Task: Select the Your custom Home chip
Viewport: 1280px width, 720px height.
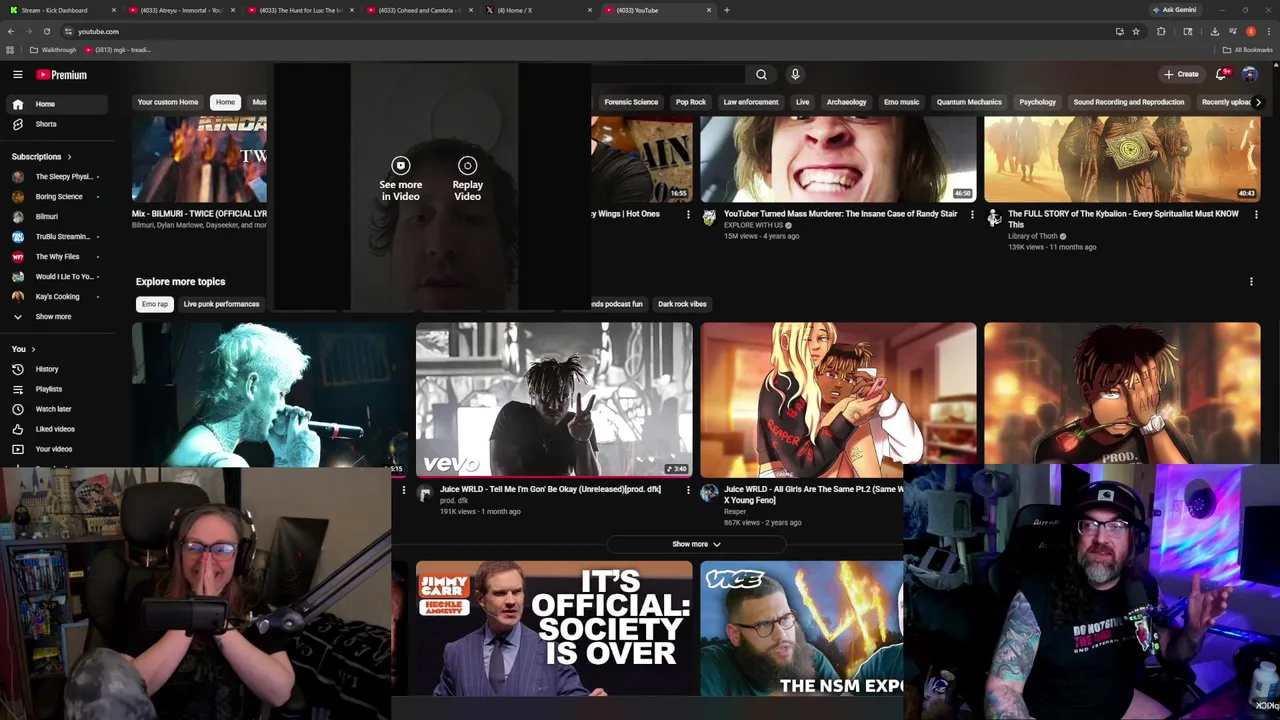Action: coord(168,102)
